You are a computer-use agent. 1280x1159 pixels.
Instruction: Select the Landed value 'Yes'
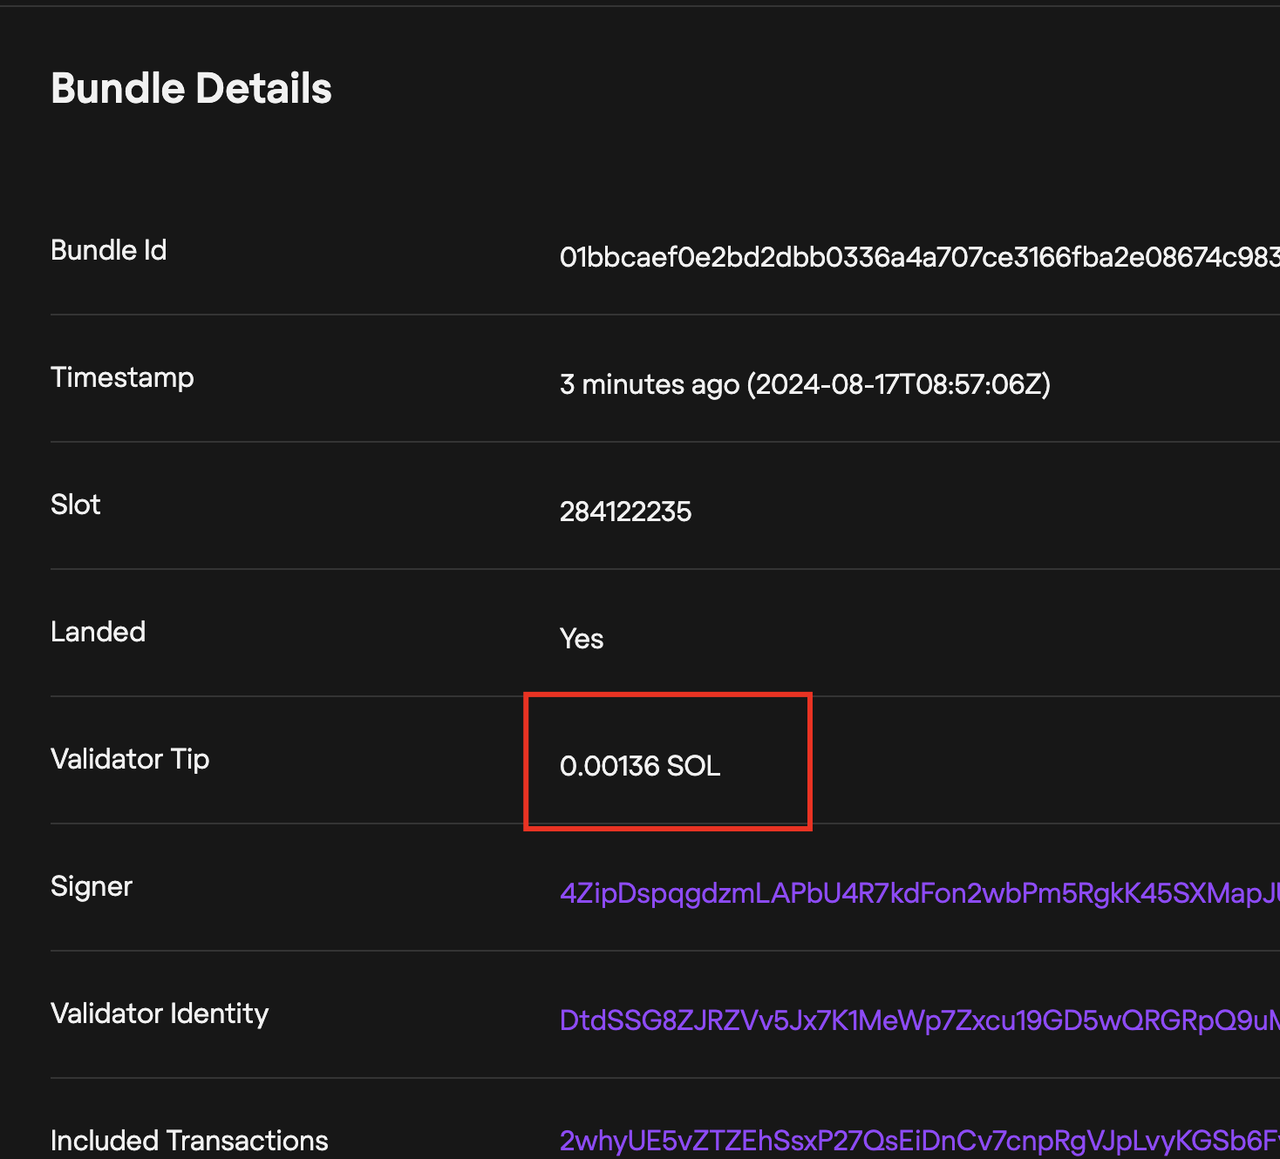click(x=581, y=639)
